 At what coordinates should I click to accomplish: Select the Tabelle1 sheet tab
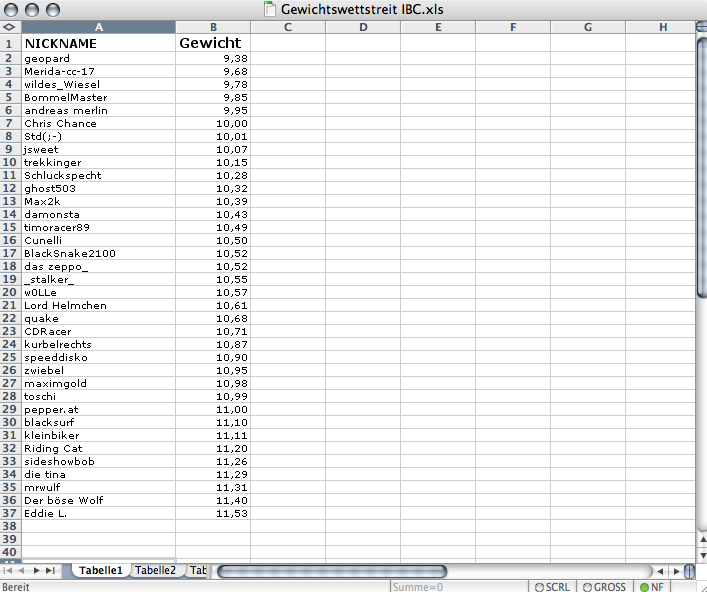(100, 570)
